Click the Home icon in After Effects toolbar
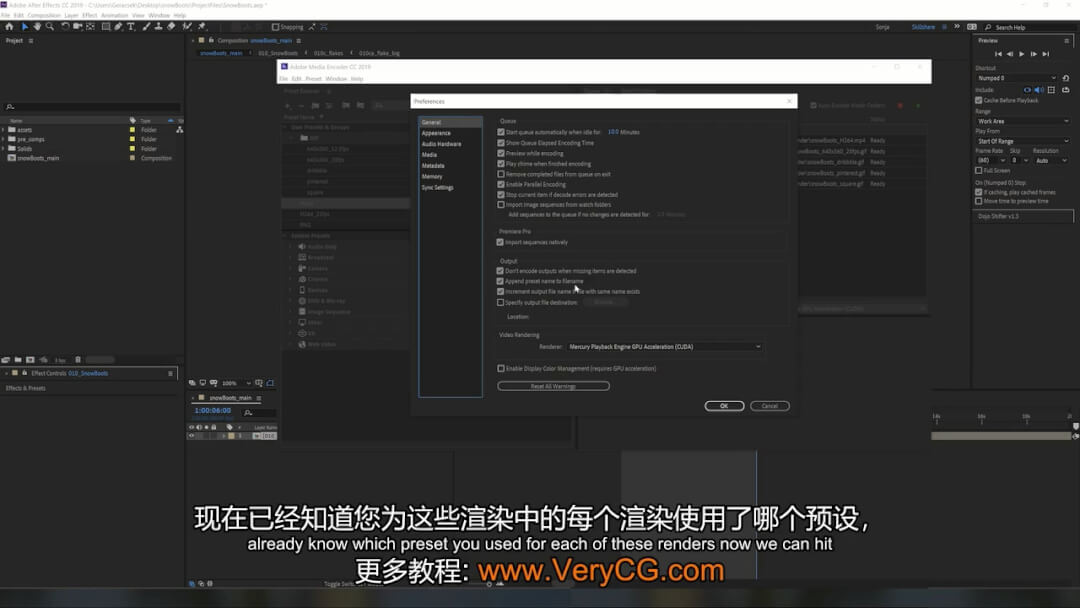This screenshot has width=1080, height=608. [x=9, y=27]
